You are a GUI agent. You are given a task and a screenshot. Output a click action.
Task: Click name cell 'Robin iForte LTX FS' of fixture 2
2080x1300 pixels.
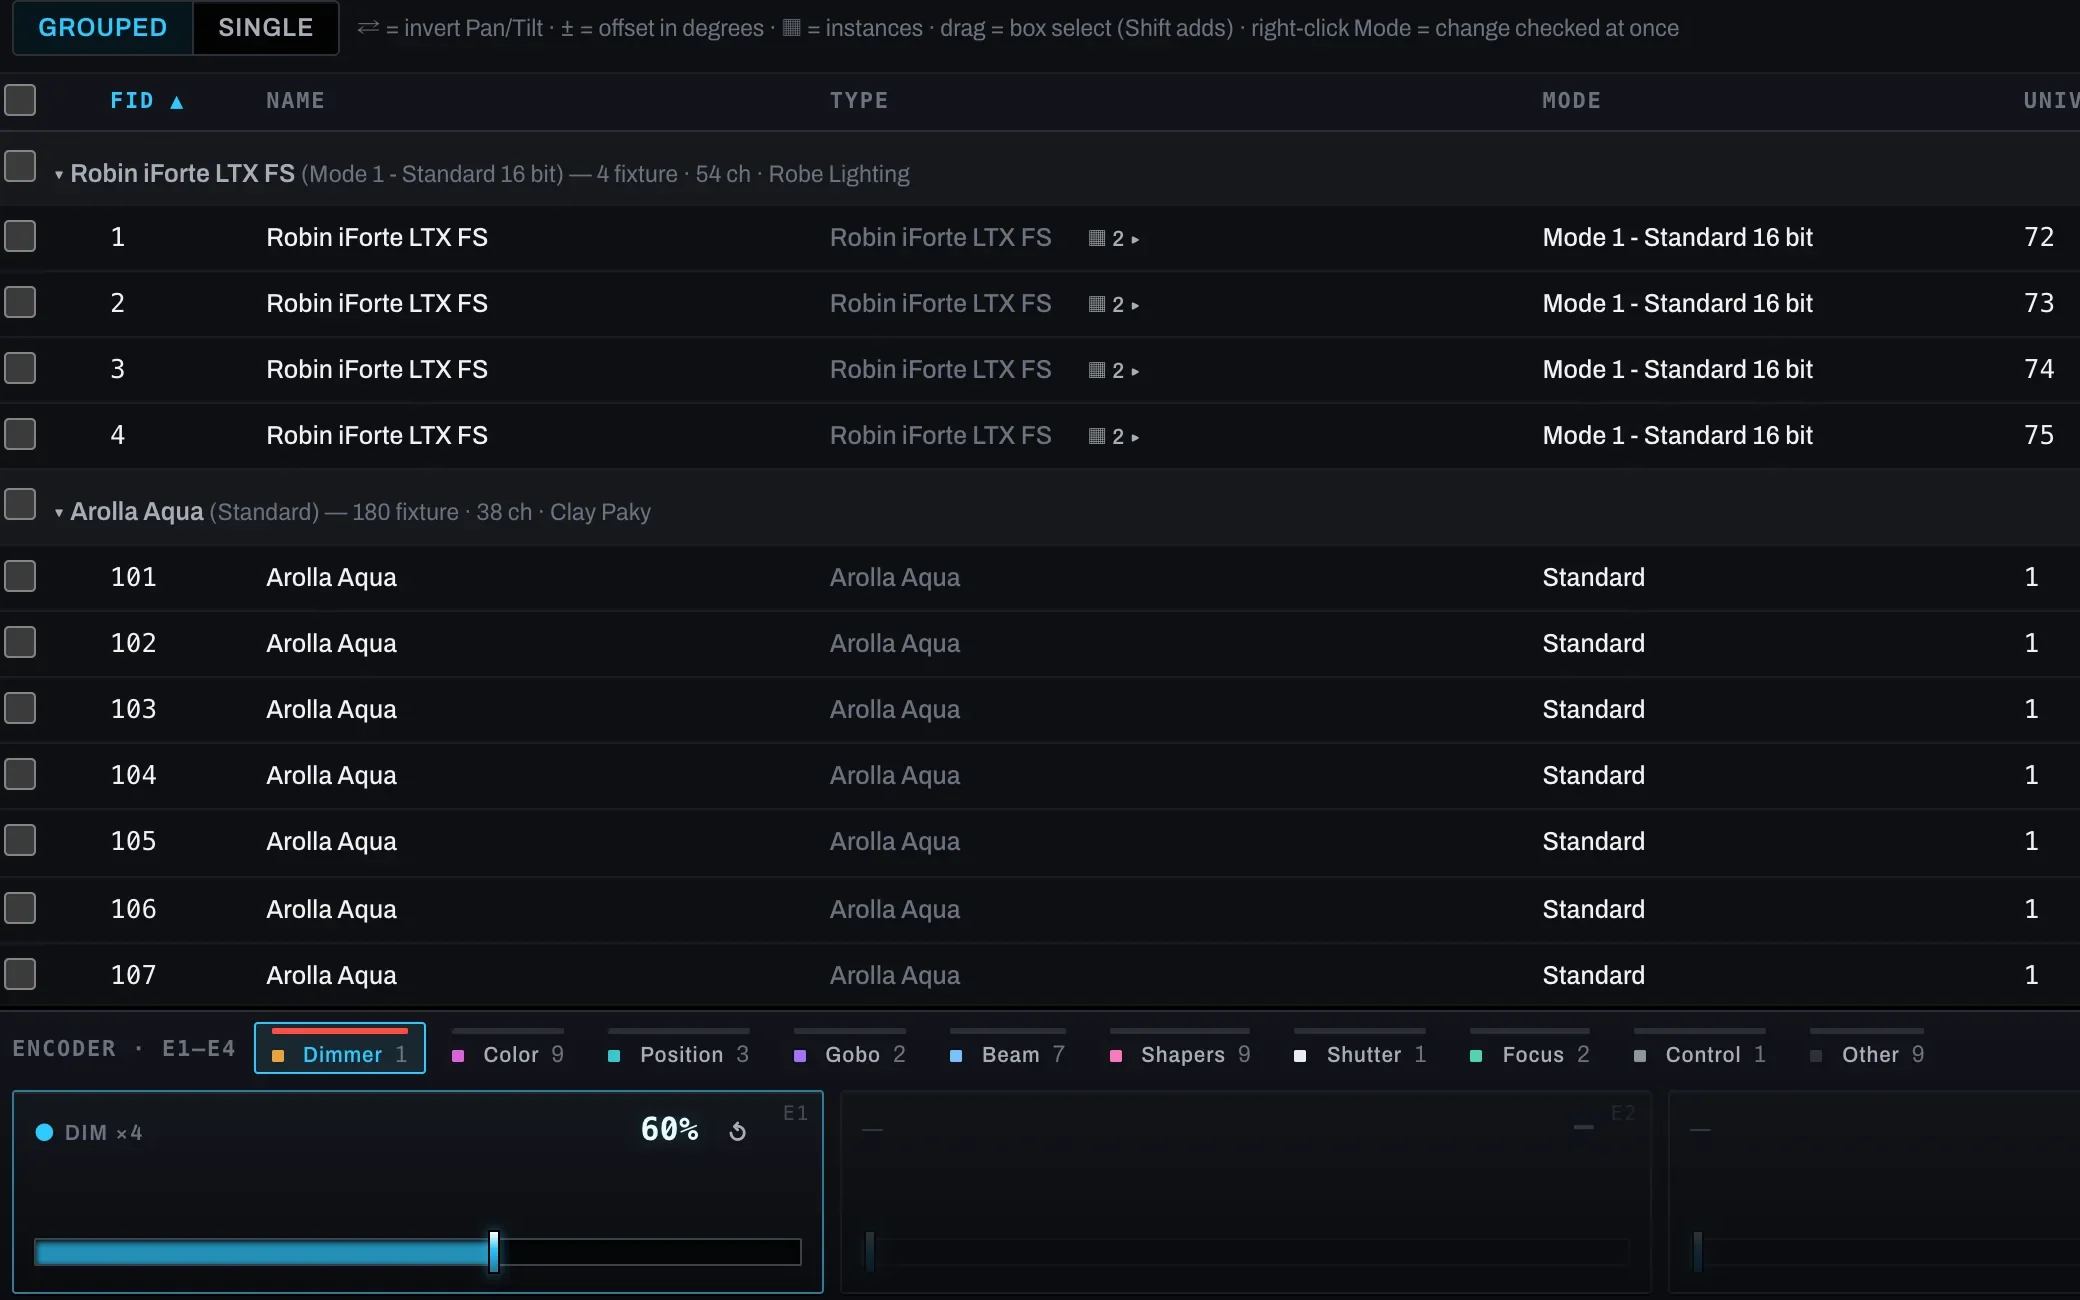tap(377, 303)
